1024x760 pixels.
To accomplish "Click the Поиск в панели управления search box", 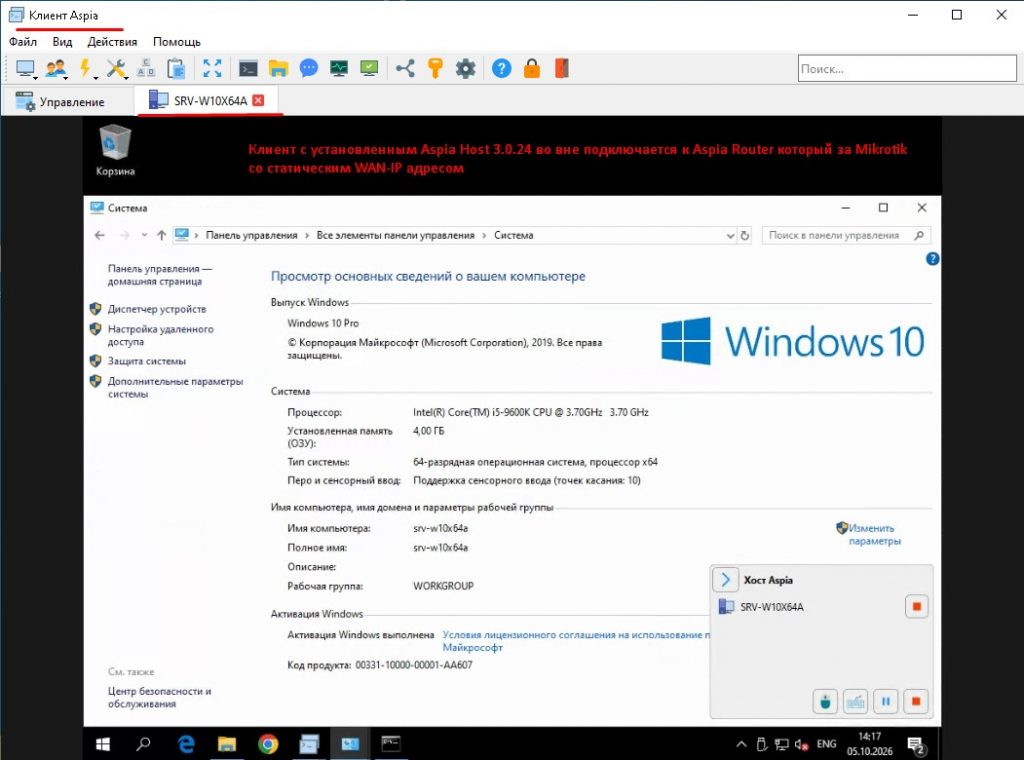I will (x=846, y=235).
